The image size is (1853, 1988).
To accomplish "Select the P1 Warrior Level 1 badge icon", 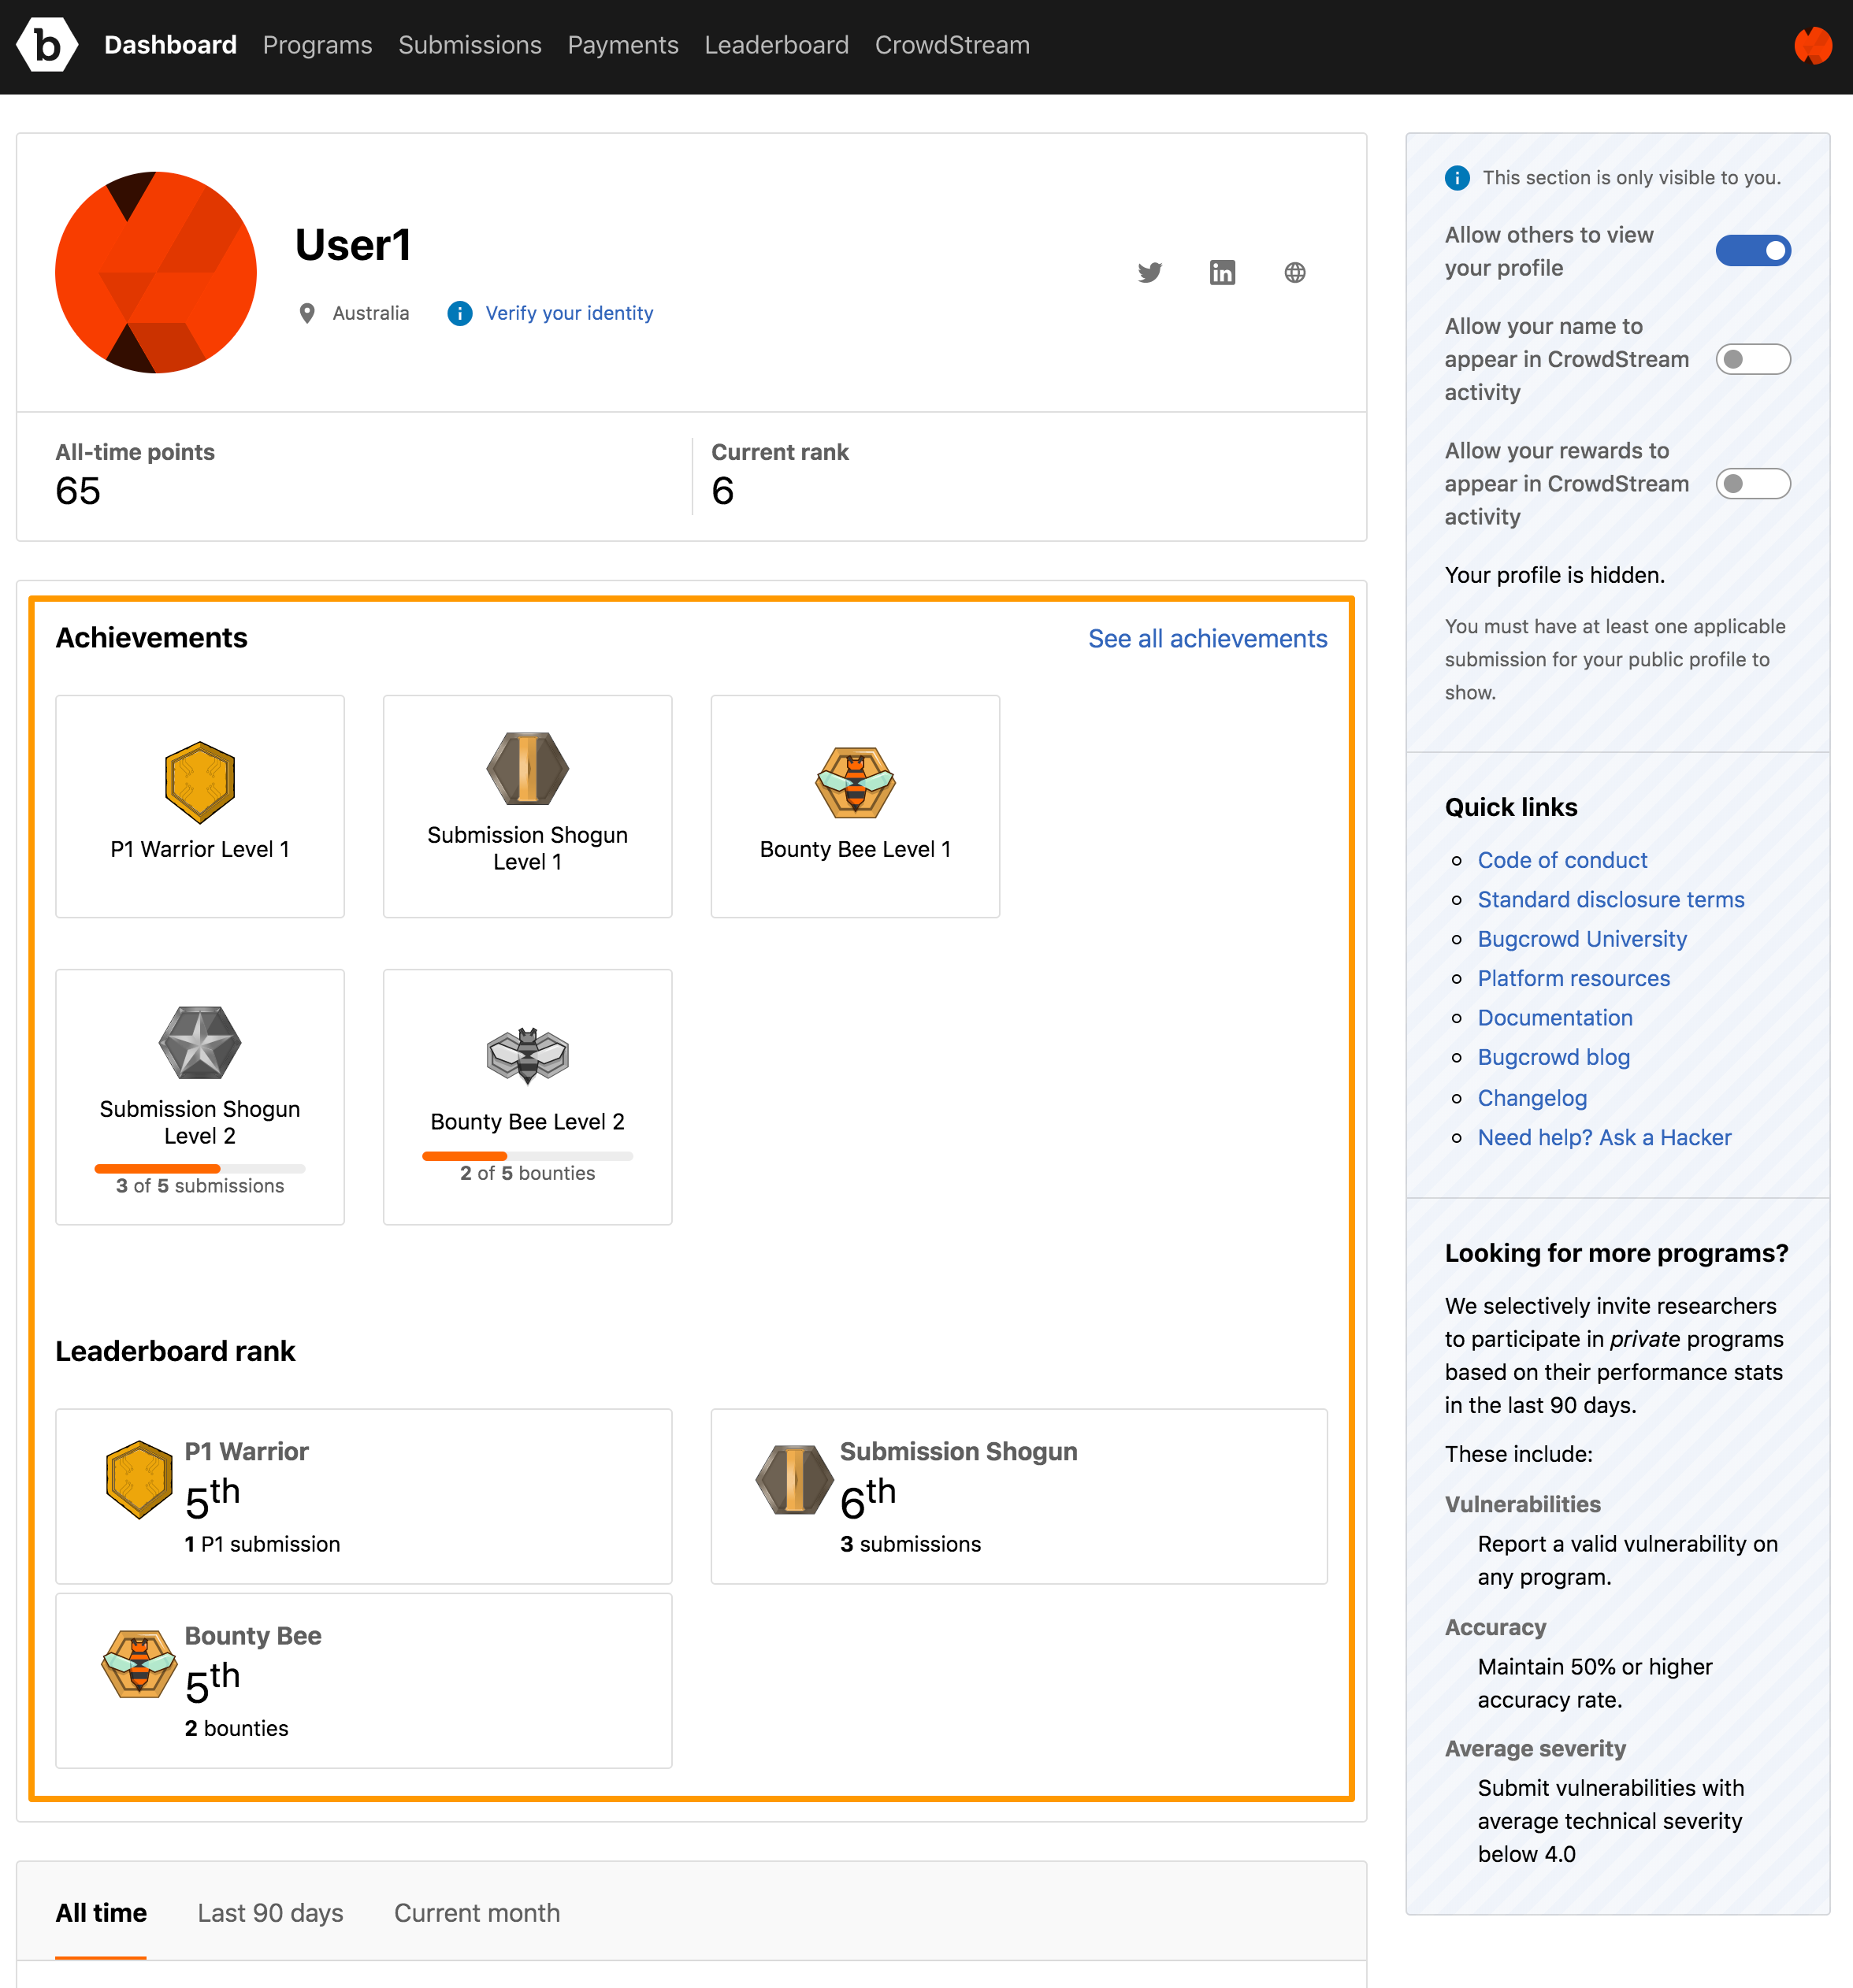I will 200,782.
